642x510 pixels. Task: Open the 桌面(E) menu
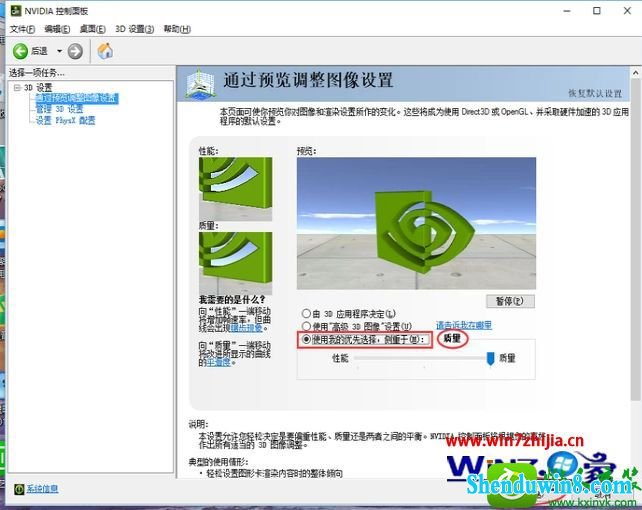93,29
